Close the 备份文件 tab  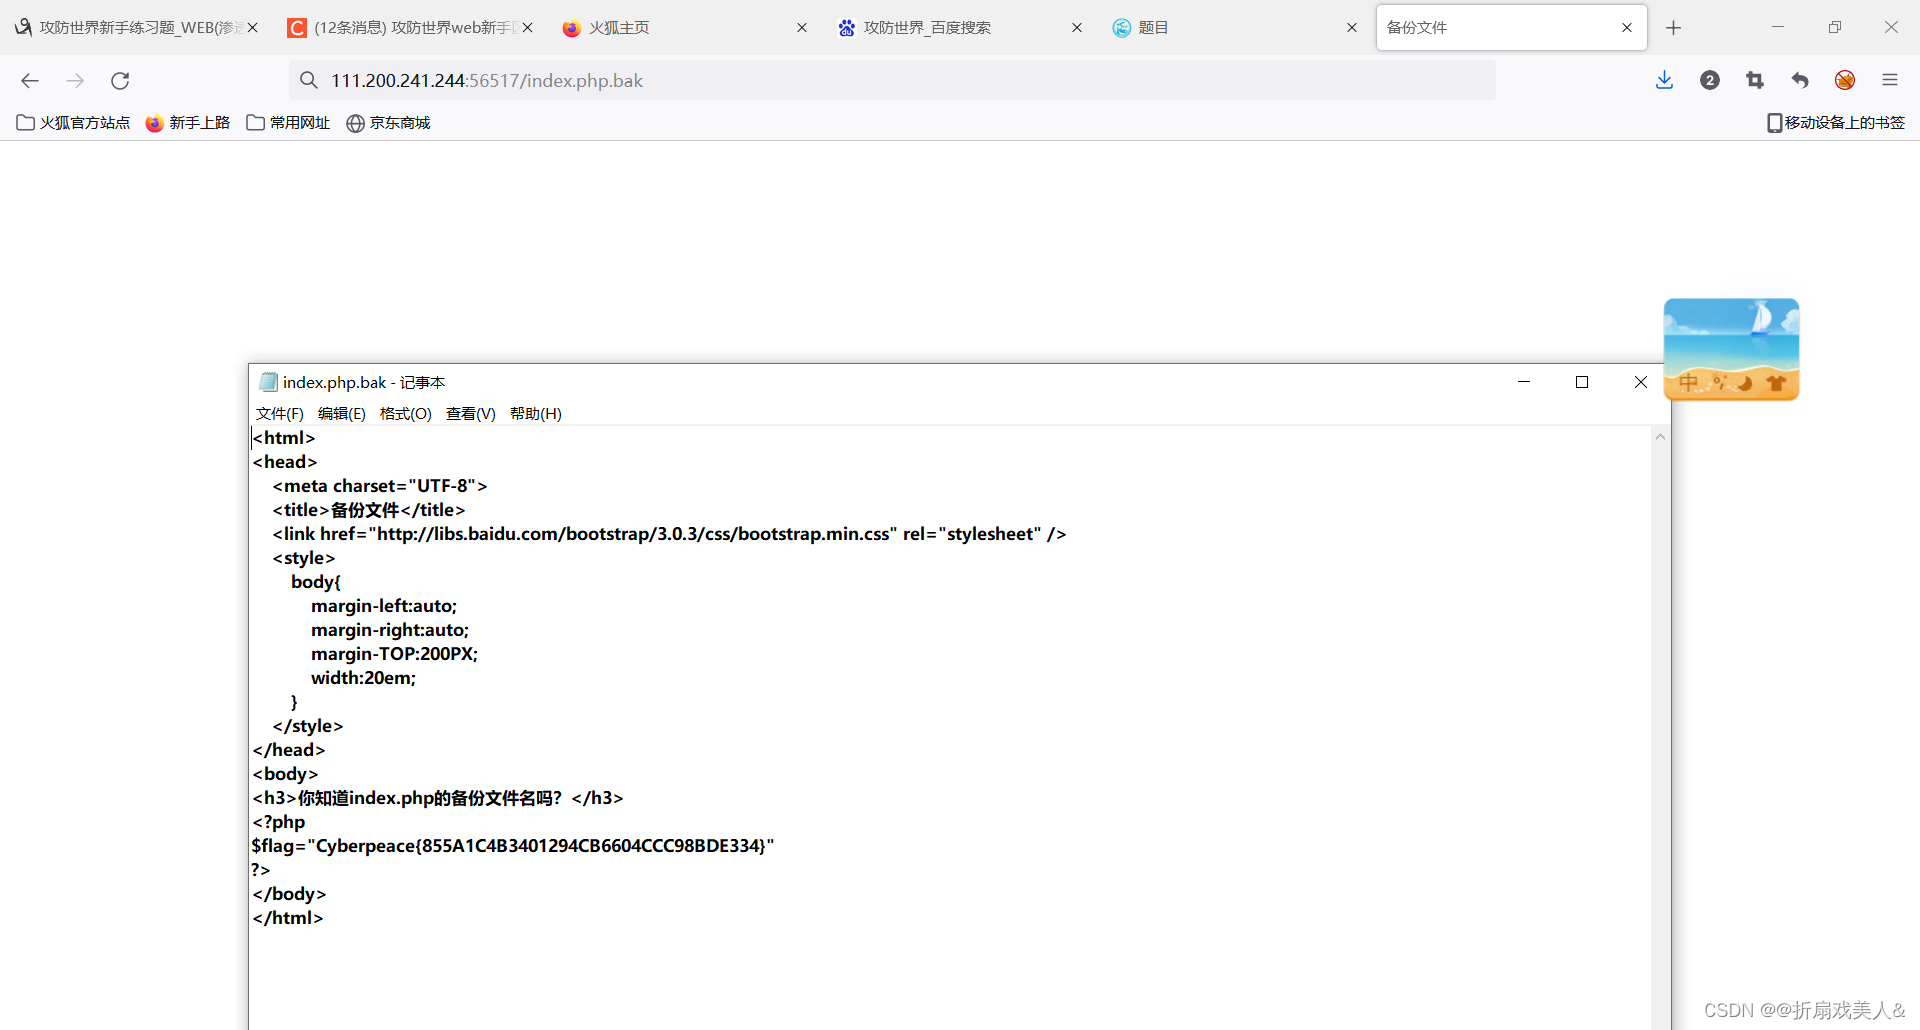tap(1627, 28)
